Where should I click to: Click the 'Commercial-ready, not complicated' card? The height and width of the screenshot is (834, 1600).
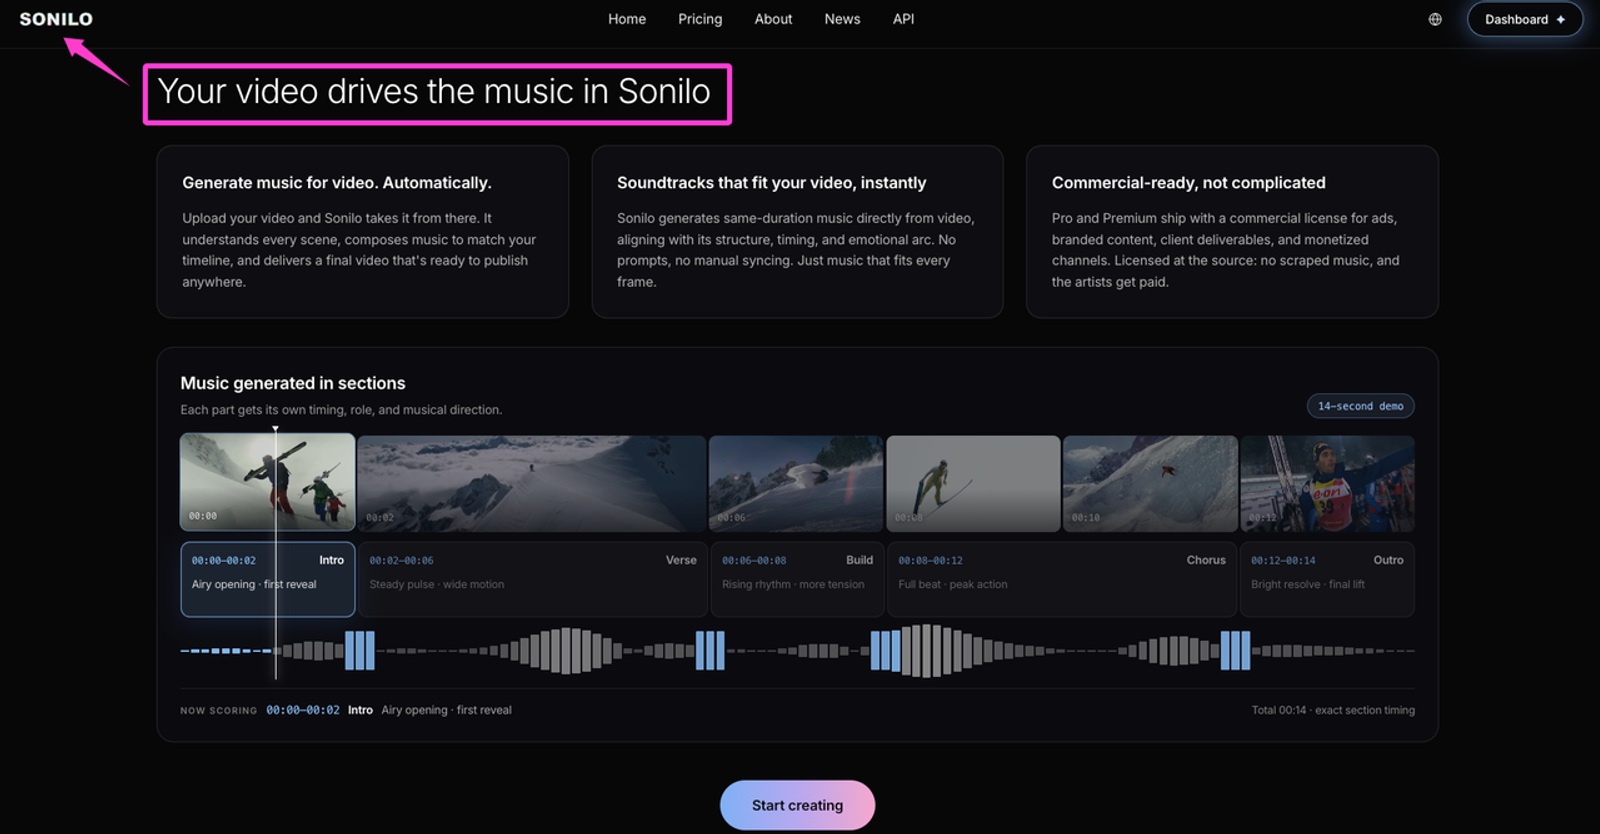click(1232, 232)
